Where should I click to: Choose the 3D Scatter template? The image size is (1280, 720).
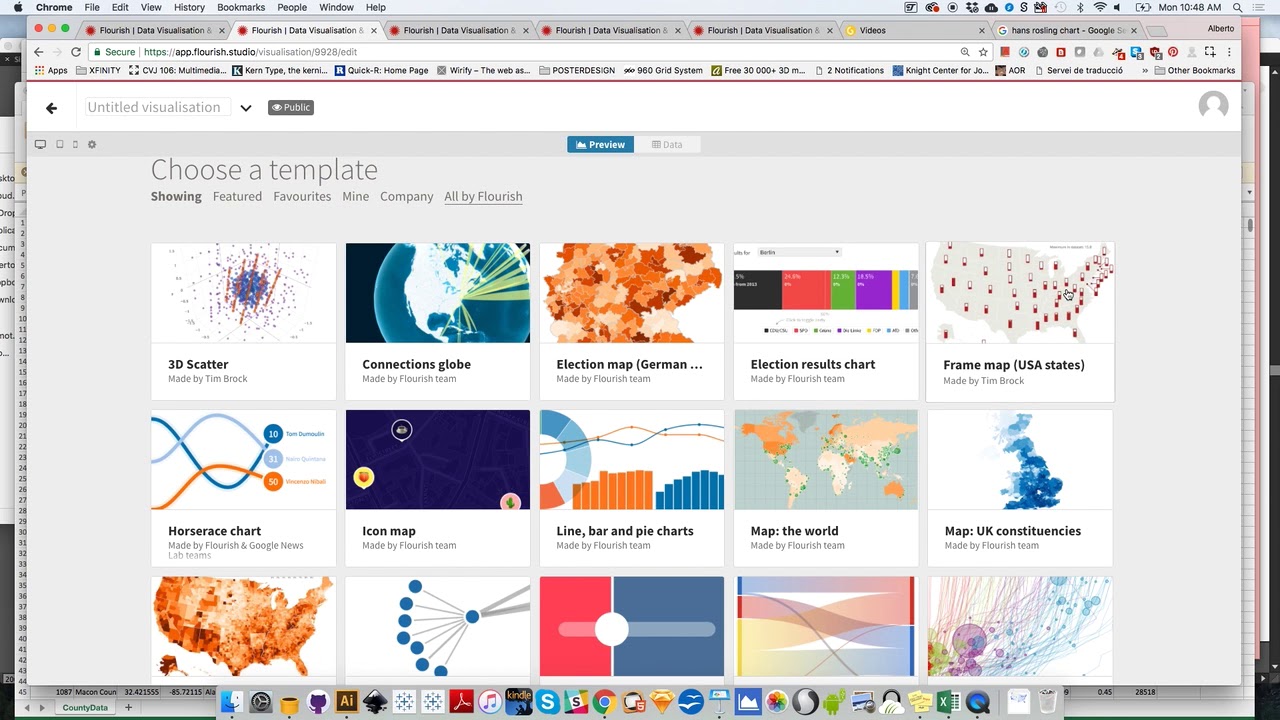[244, 321]
